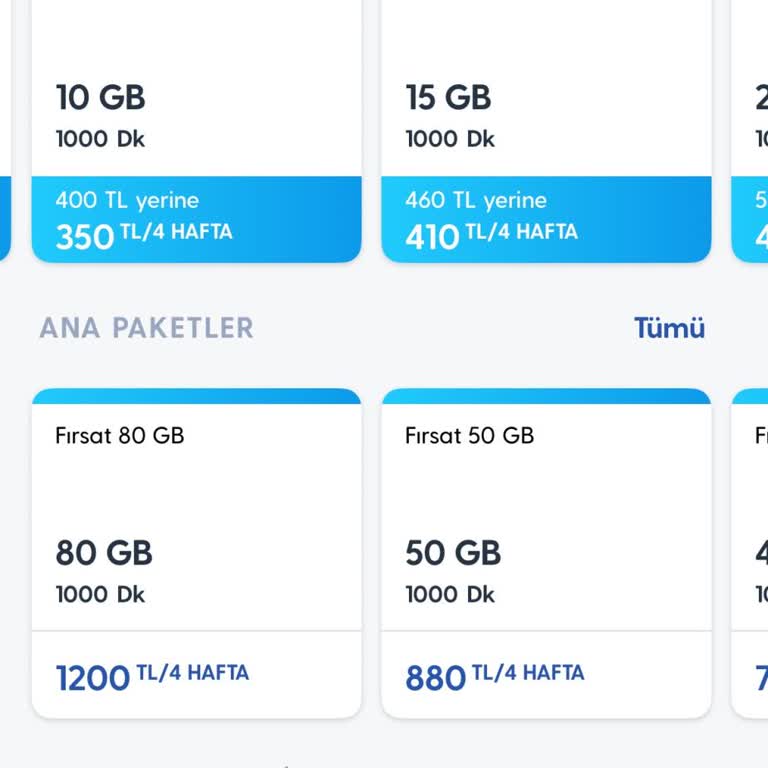Tap the 460 TL yerine discount text

pos(476,200)
